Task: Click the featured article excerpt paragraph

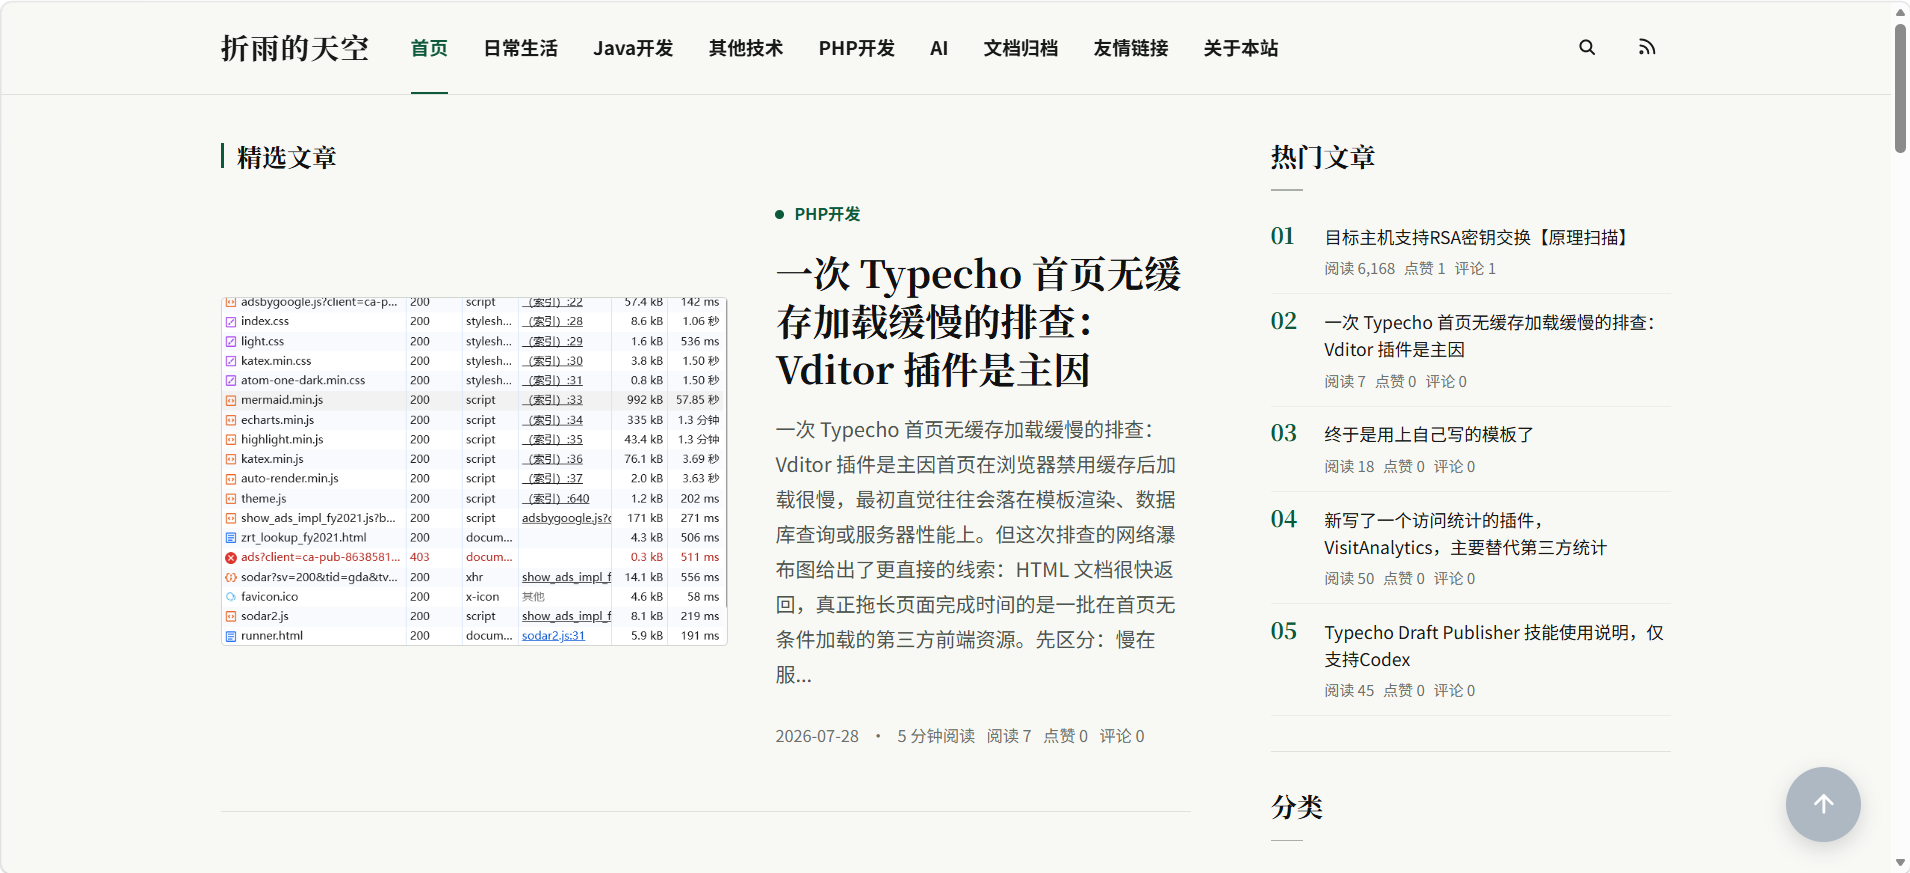Action: click(x=976, y=552)
